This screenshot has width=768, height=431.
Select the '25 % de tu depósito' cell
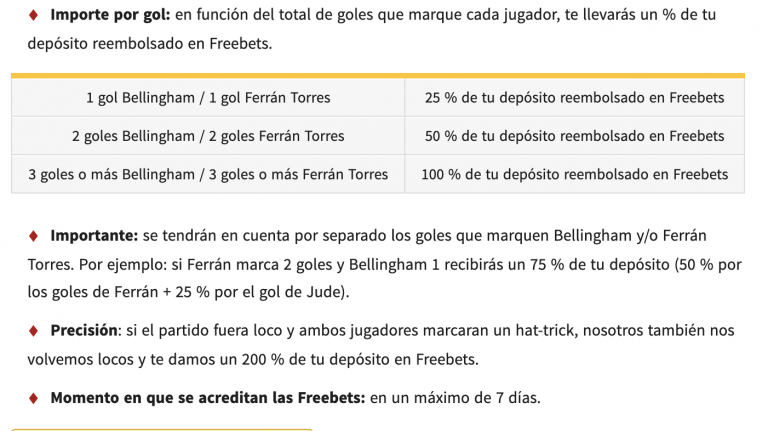pos(574,98)
